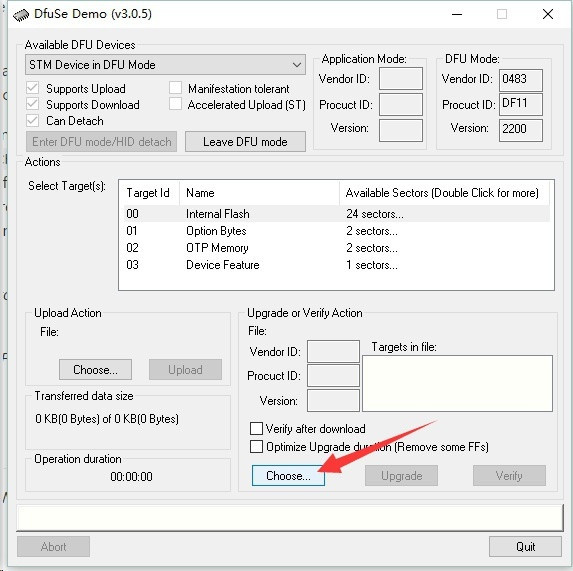
Task: Click the DfuSe Demo chip icon in title bar
Action: coord(21,15)
